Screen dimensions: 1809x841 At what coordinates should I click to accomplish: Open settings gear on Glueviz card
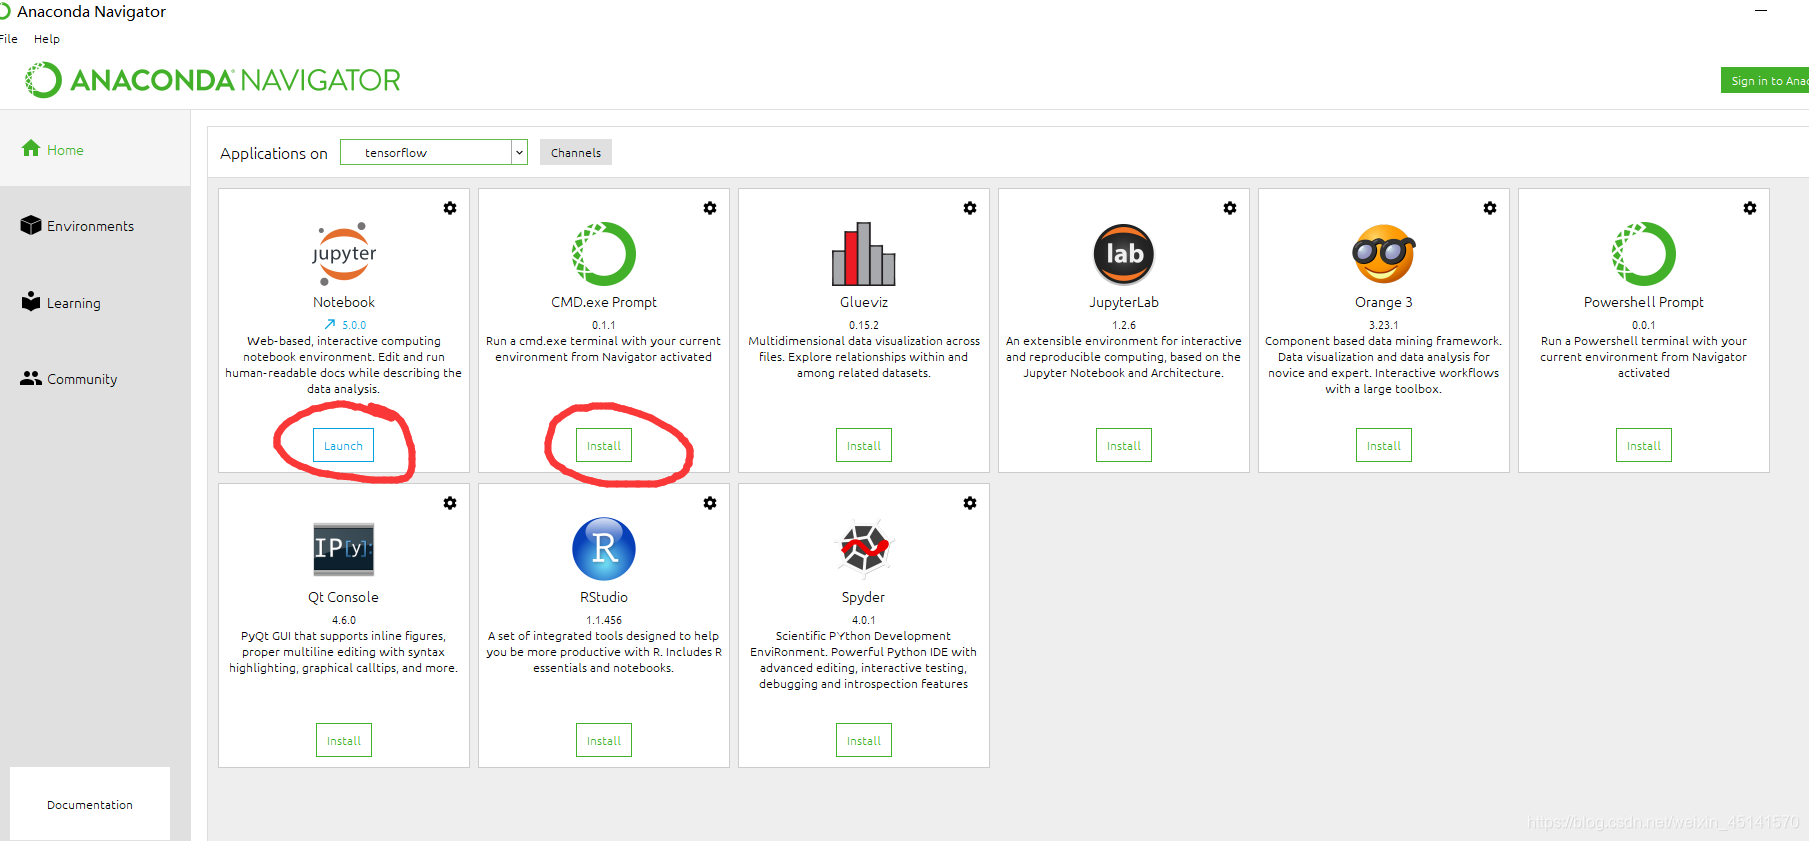(x=970, y=208)
